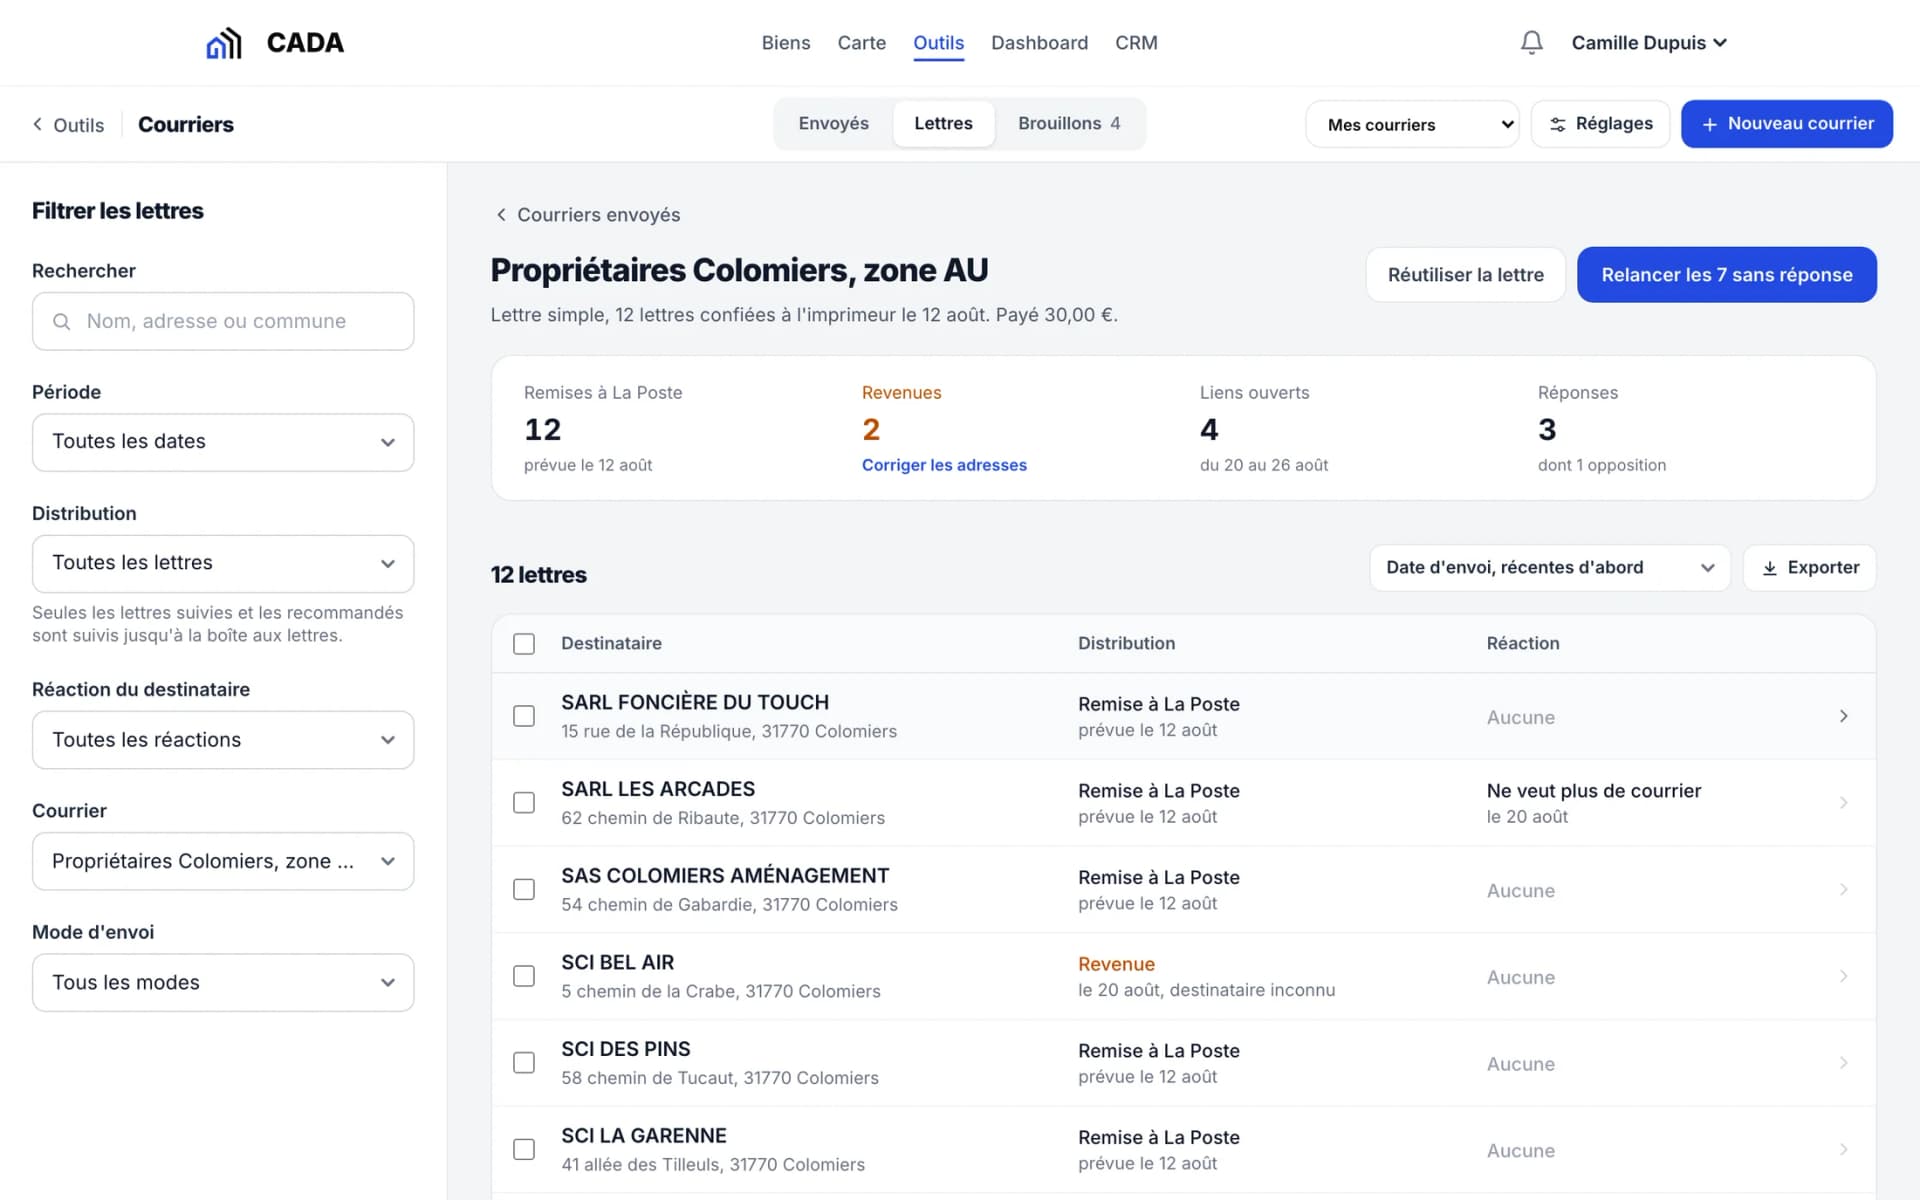Expand the Tous les modes dropdown
This screenshot has height=1200, width=1920.
(223, 982)
